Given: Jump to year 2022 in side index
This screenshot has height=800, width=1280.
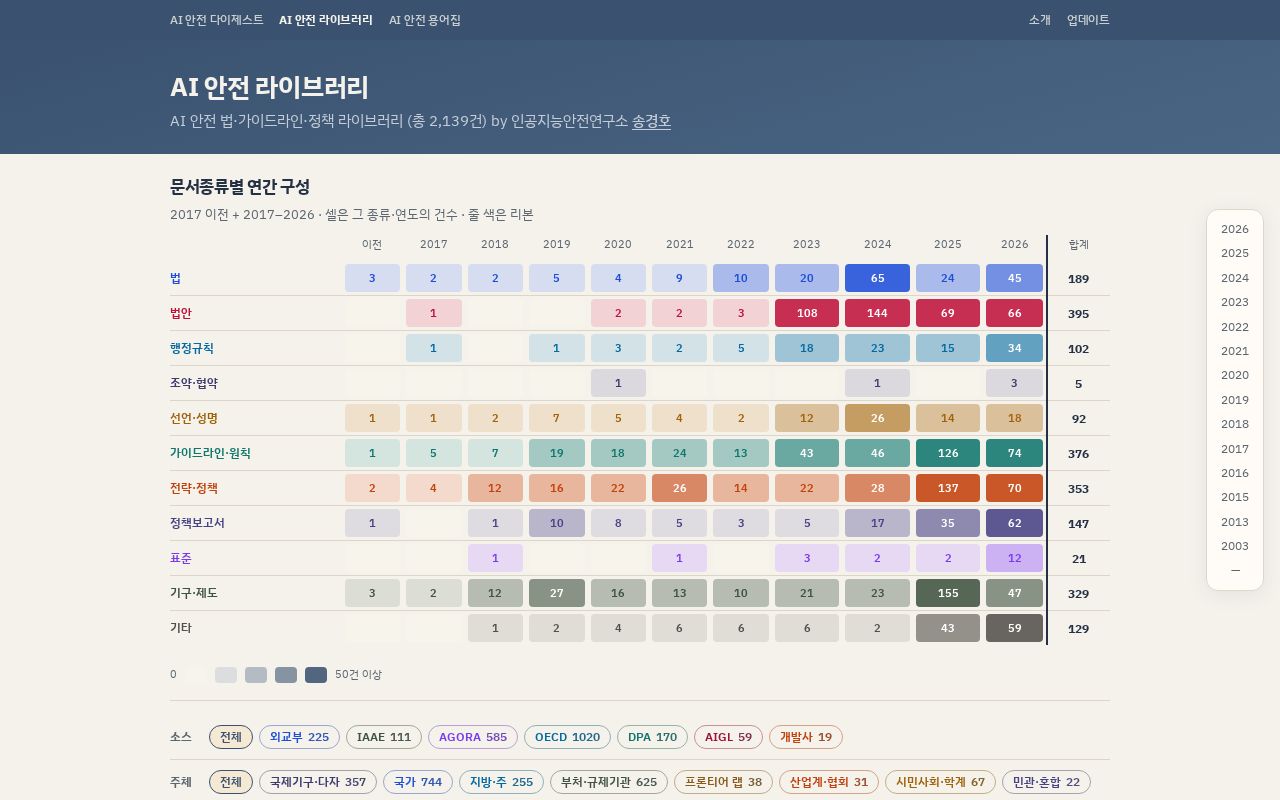Looking at the screenshot, I should tap(1235, 327).
